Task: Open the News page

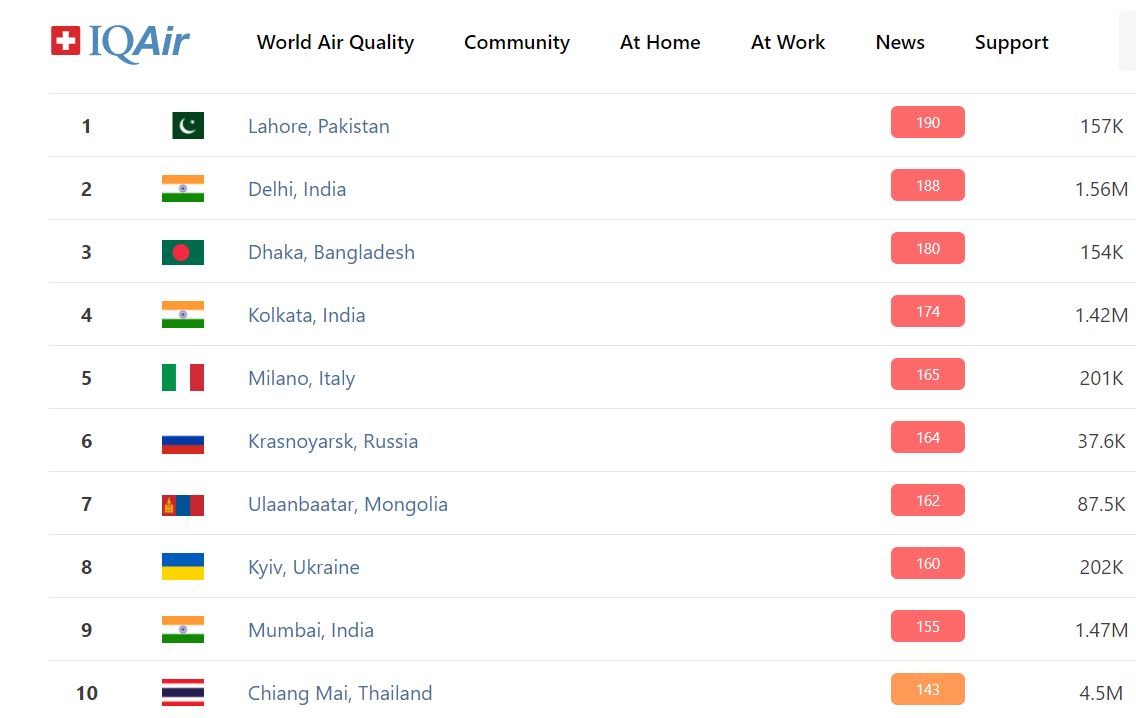Action: tap(900, 42)
